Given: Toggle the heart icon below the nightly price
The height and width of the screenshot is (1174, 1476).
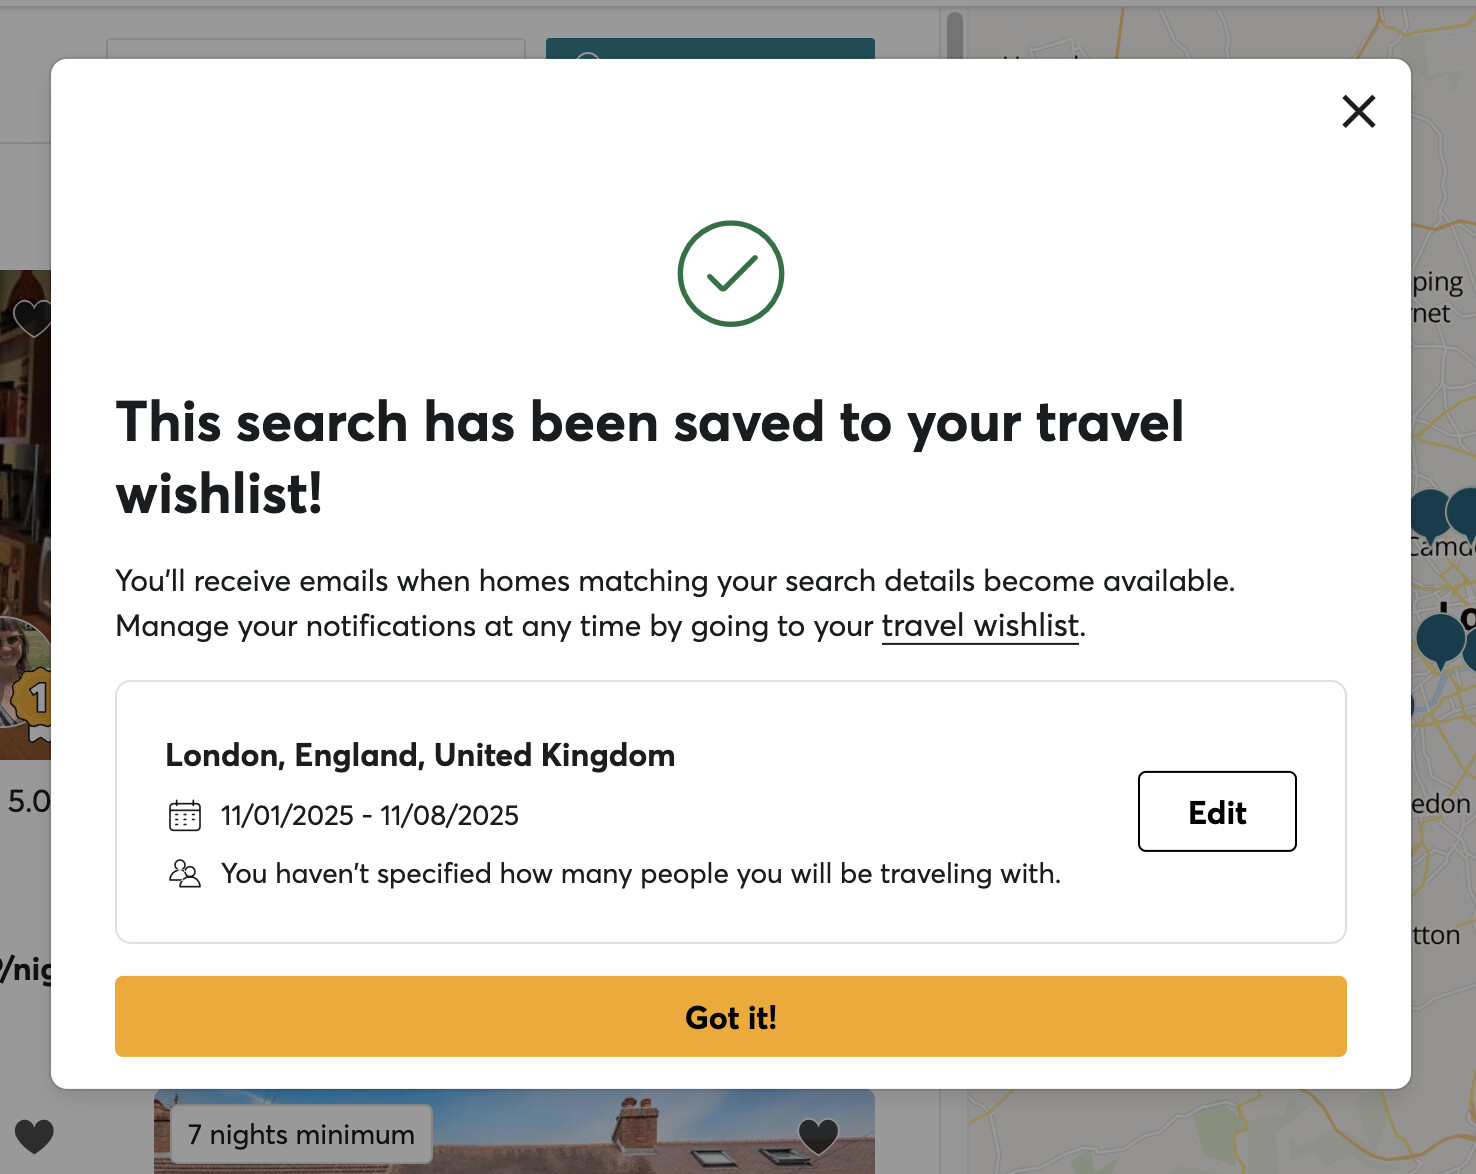Looking at the screenshot, I should (34, 1136).
